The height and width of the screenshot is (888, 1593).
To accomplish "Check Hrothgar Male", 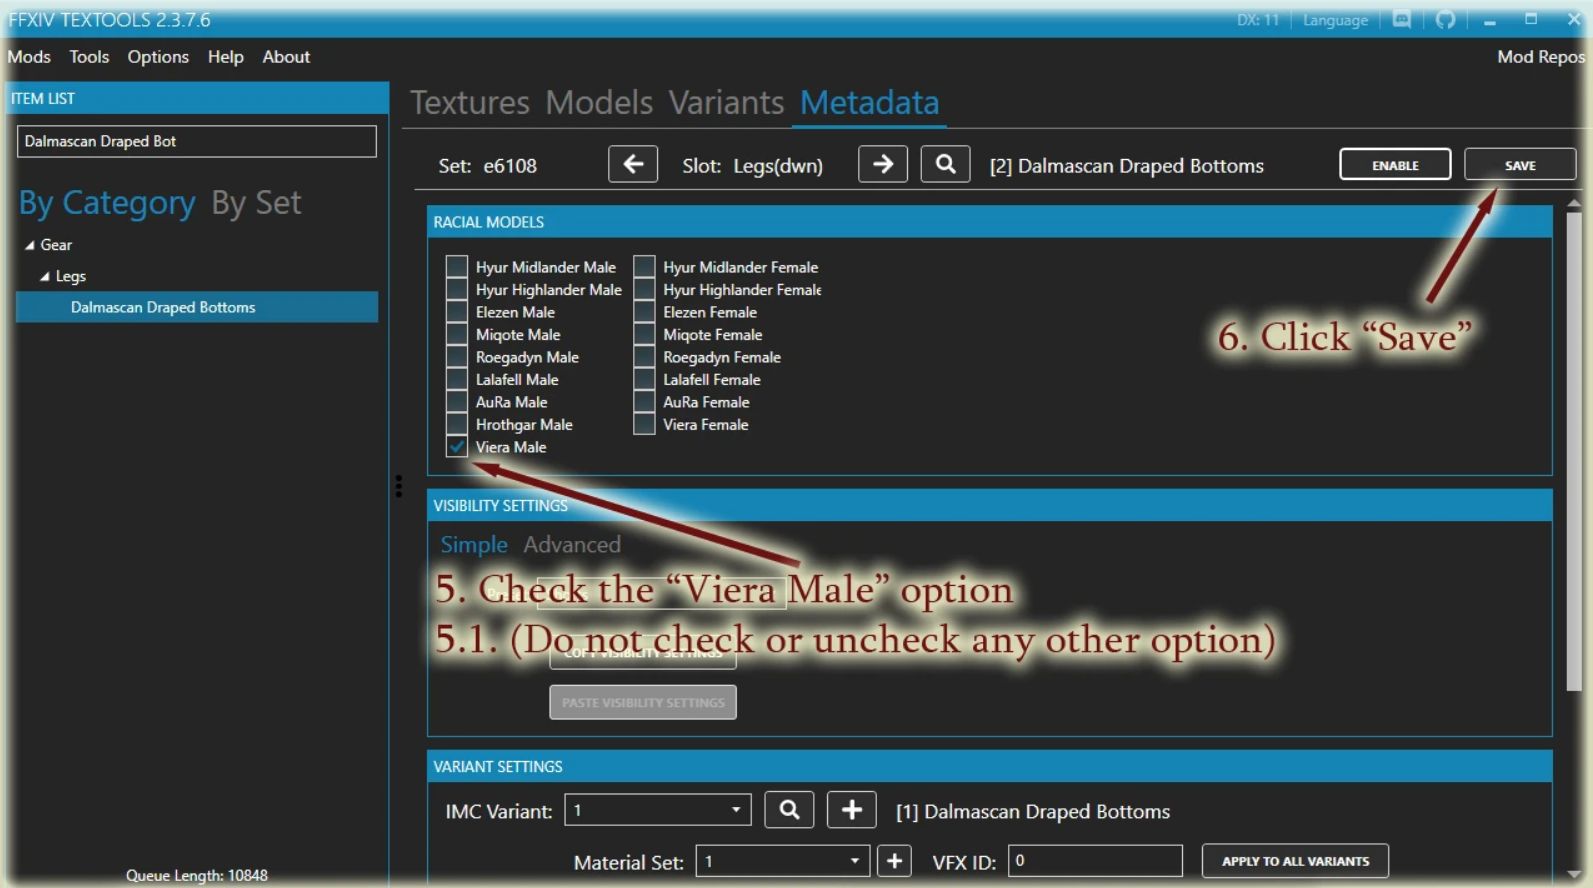I will pos(457,425).
